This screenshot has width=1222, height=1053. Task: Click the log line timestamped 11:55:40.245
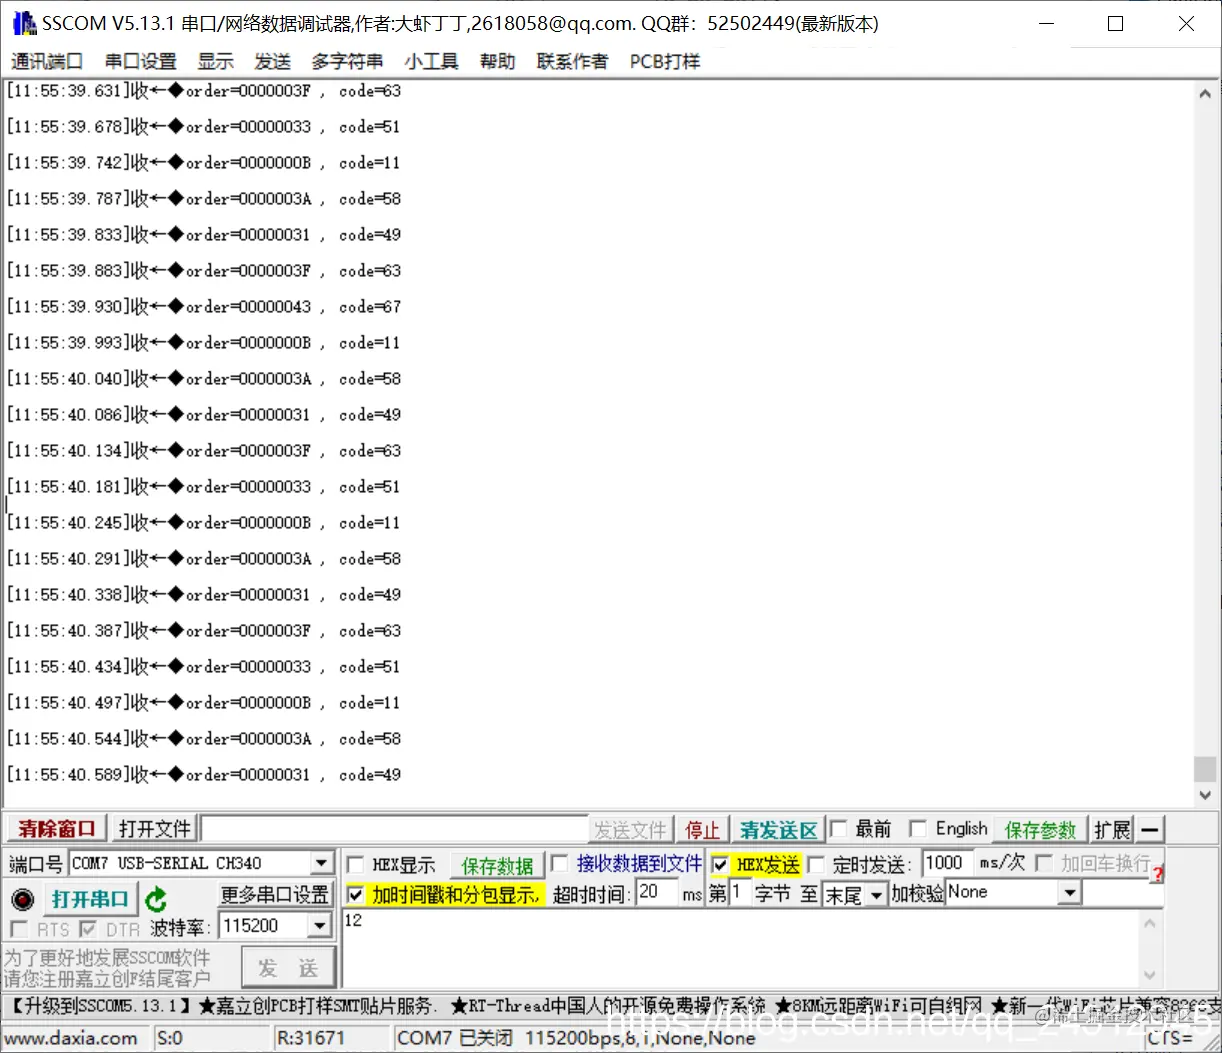(204, 523)
